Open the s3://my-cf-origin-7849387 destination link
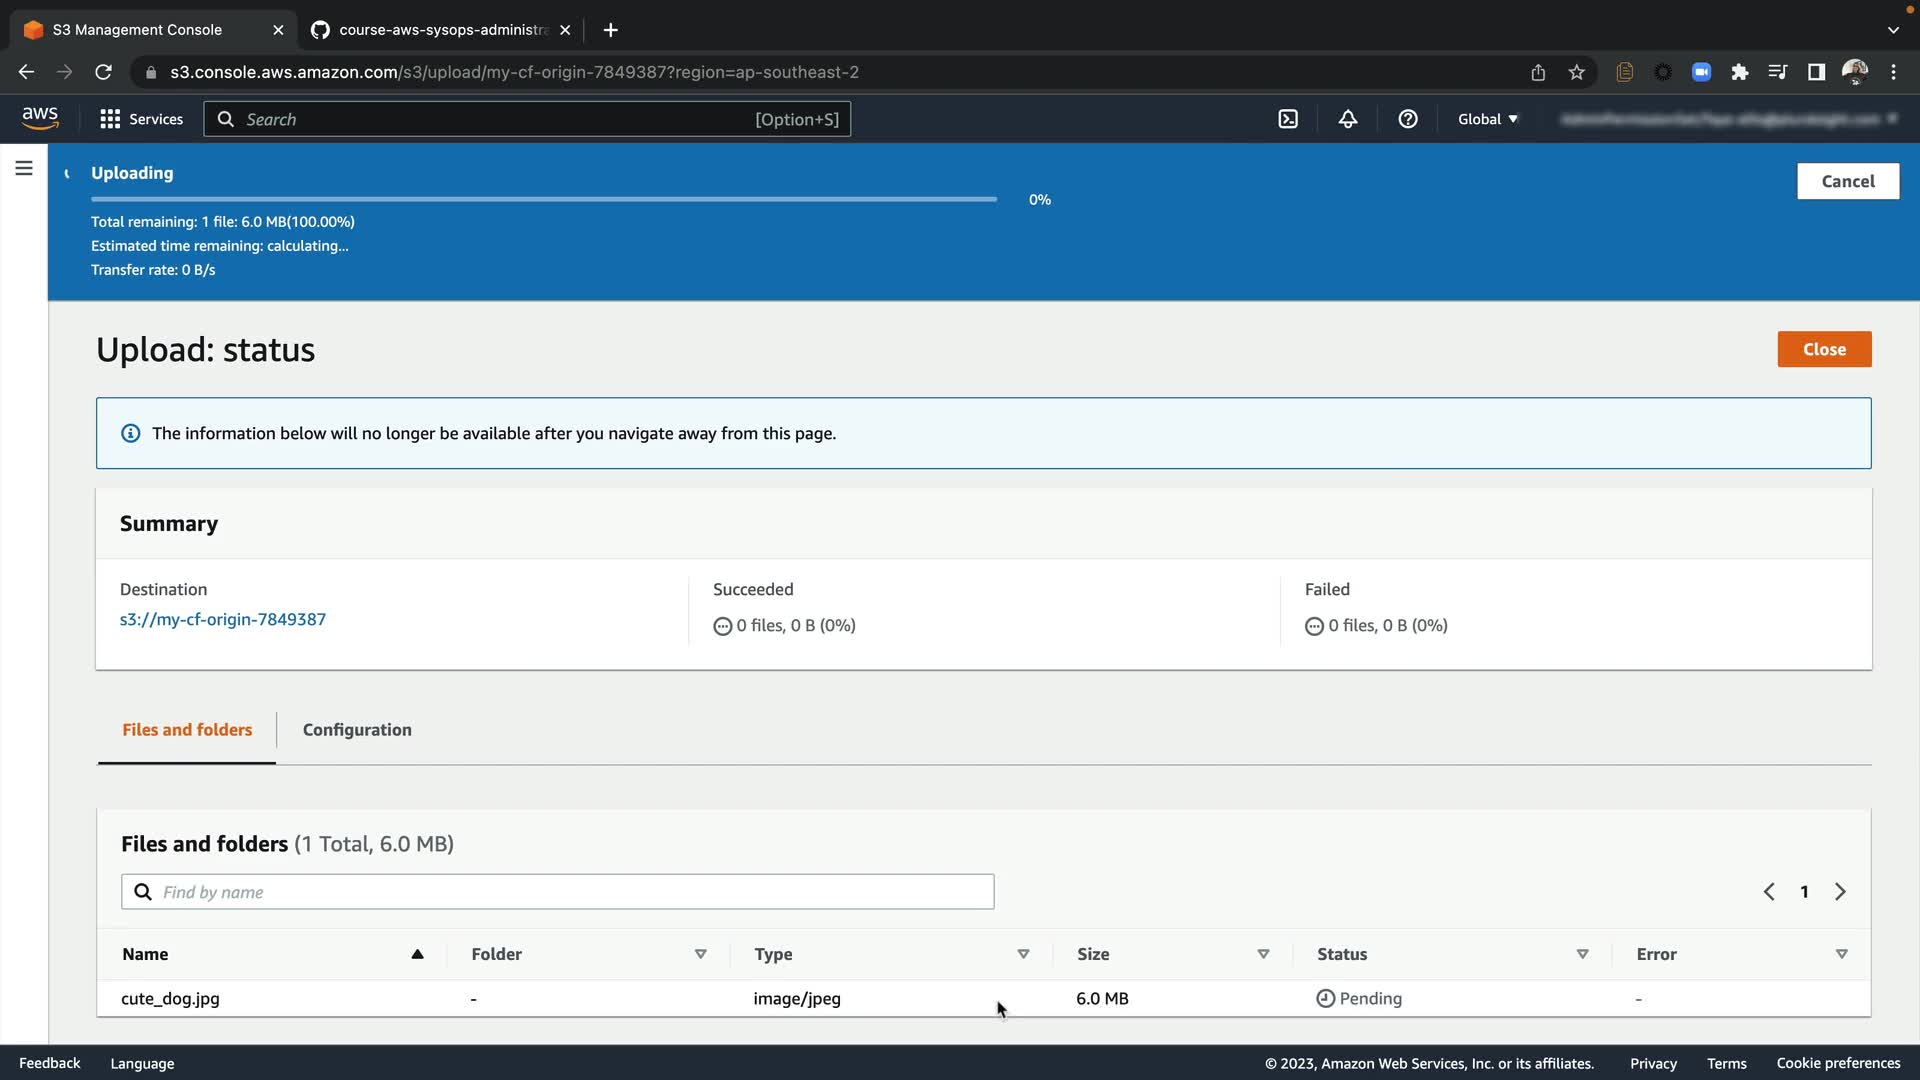1920x1080 pixels. [223, 619]
